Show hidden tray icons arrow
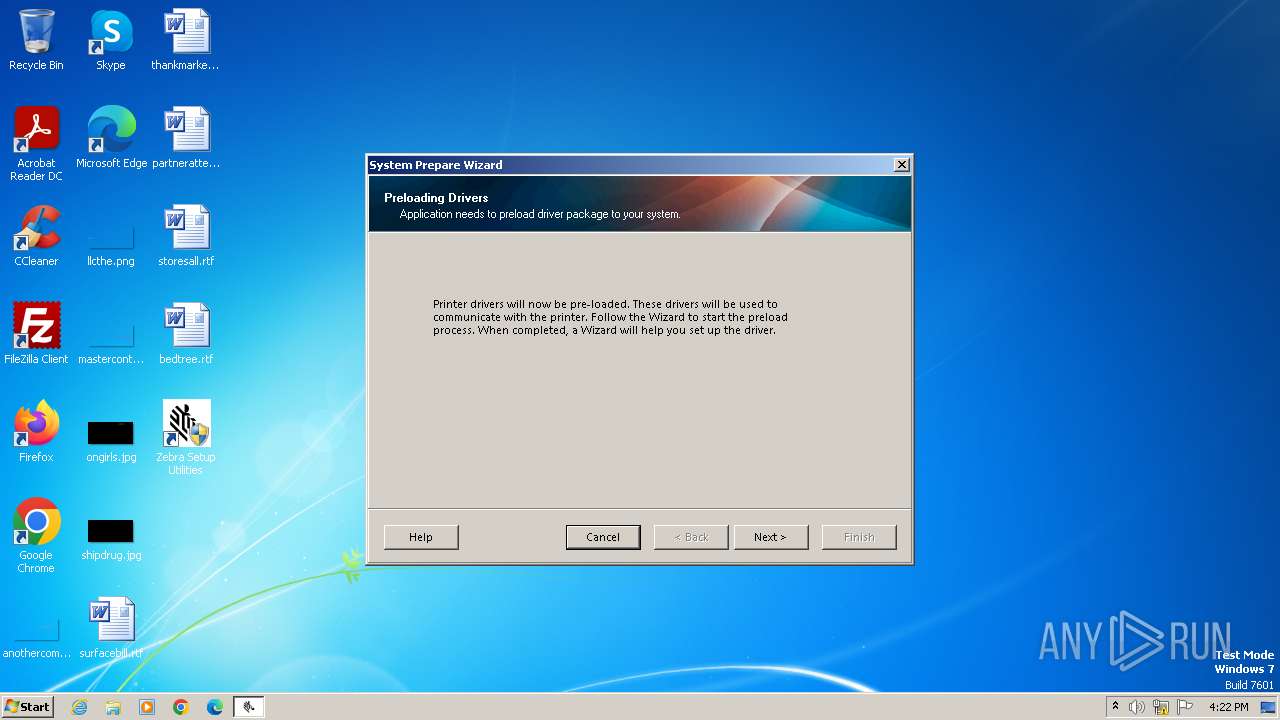 click(1115, 707)
